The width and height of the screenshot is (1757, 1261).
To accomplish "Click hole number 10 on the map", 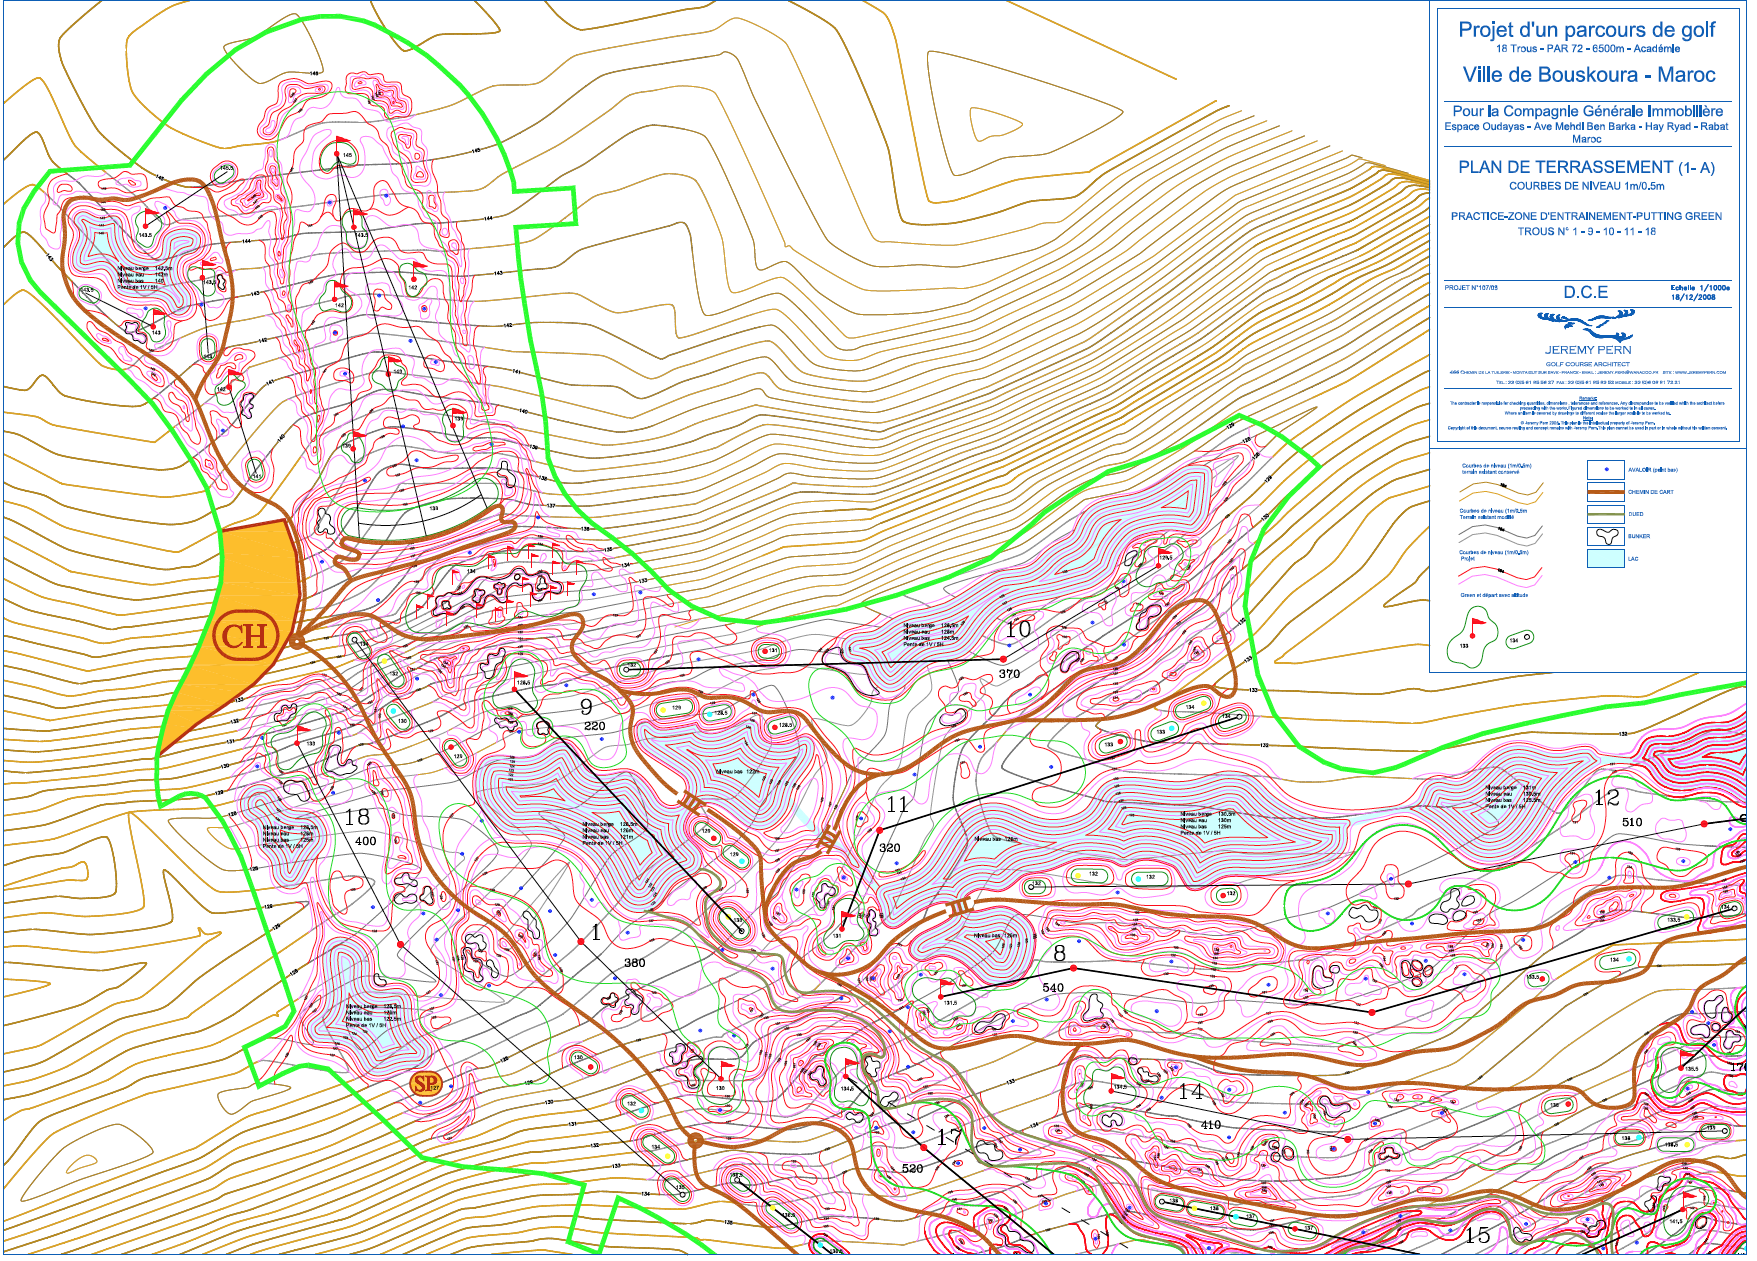I will (x=1018, y=629).
